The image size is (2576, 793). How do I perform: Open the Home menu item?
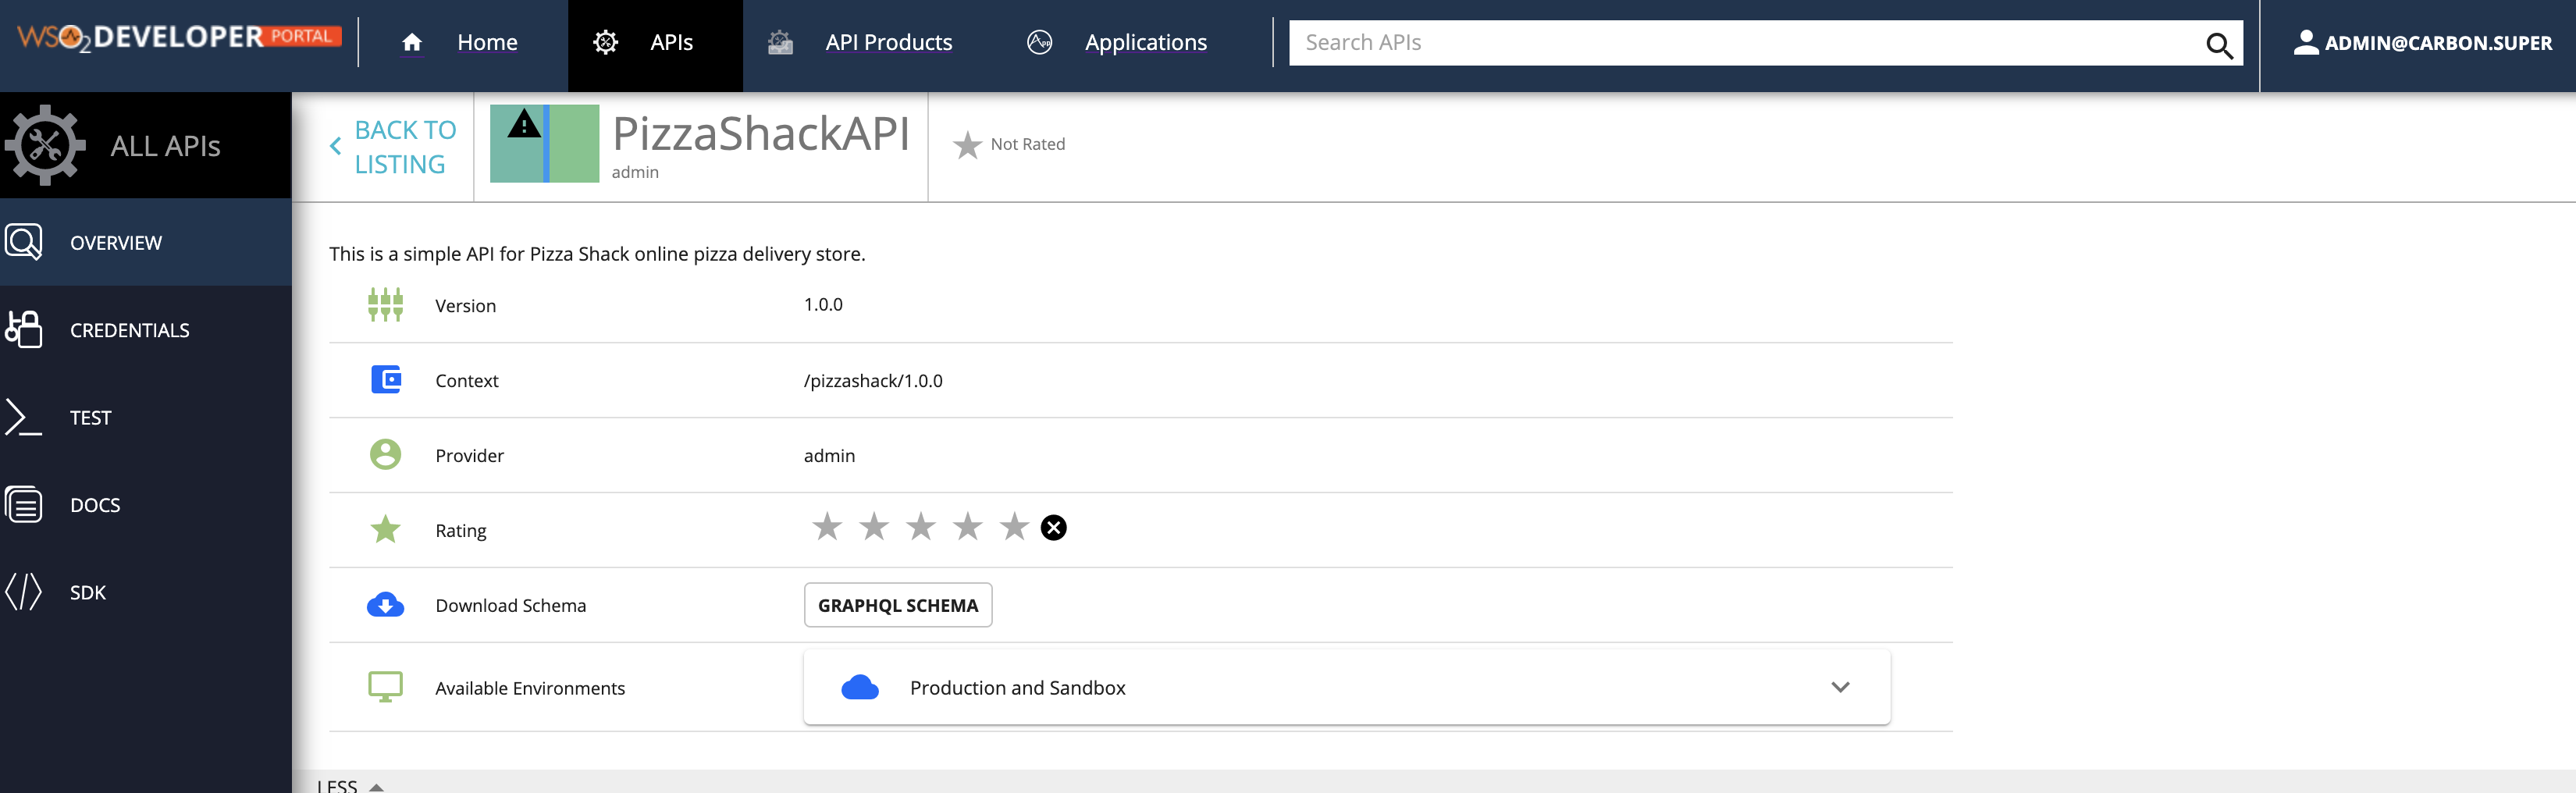(487, 42)
